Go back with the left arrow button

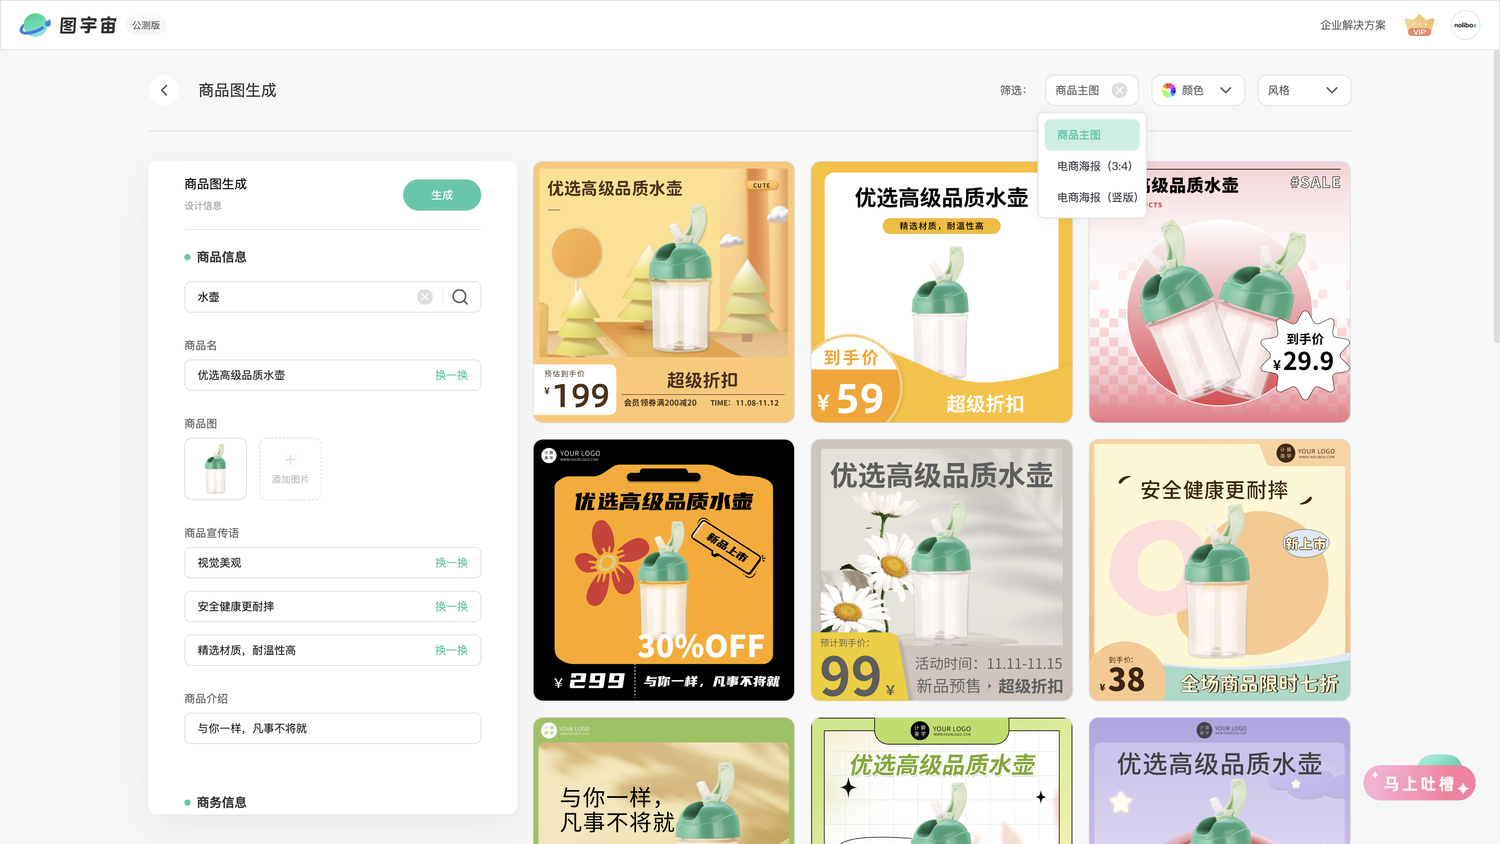[164, 90]
